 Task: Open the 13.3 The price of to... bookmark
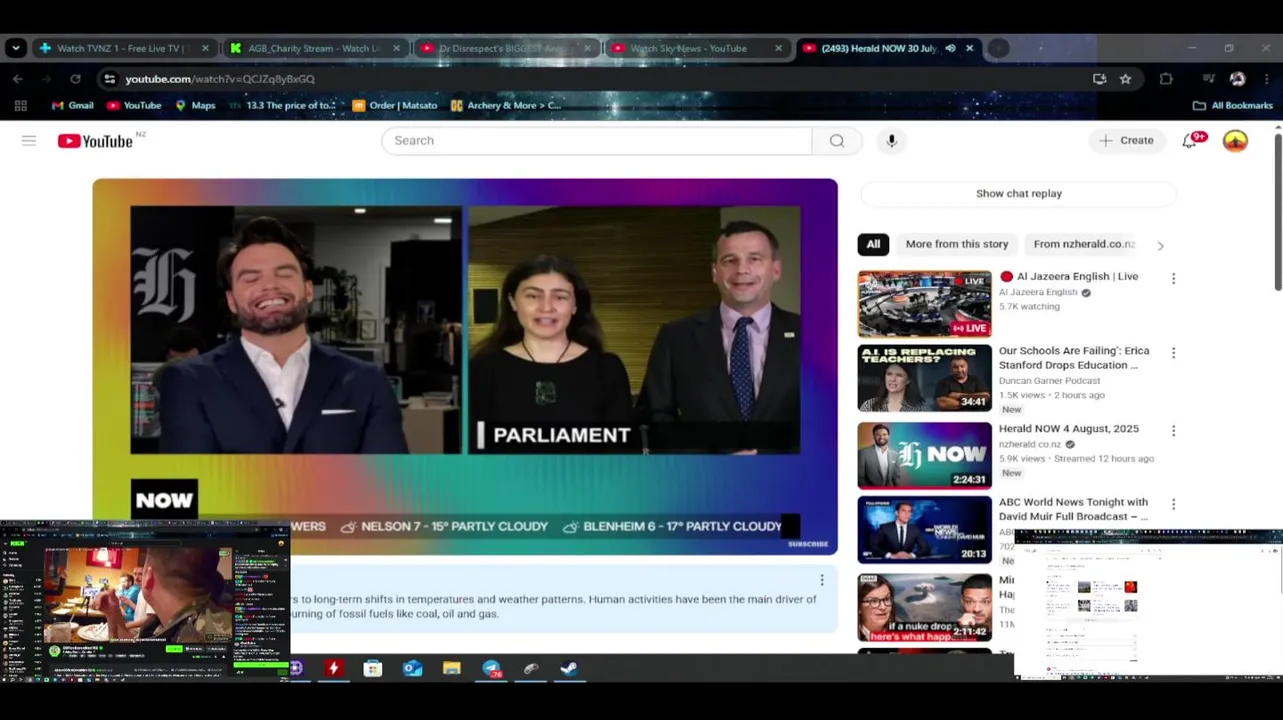click(283, 105)
